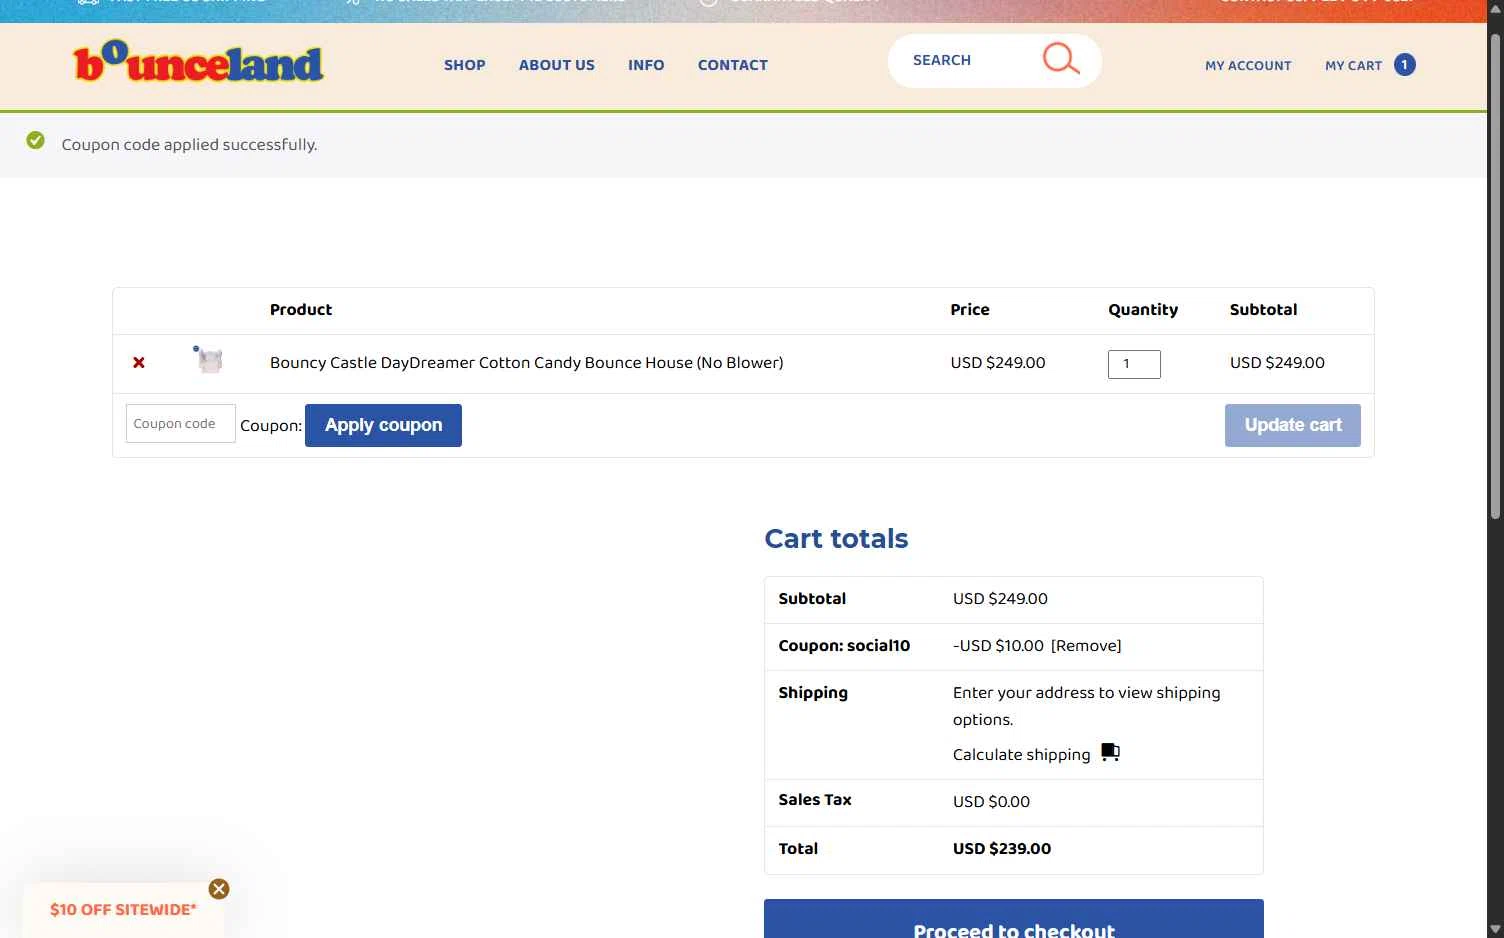Click the quantity field showing 1

(x=1134, y=364)
